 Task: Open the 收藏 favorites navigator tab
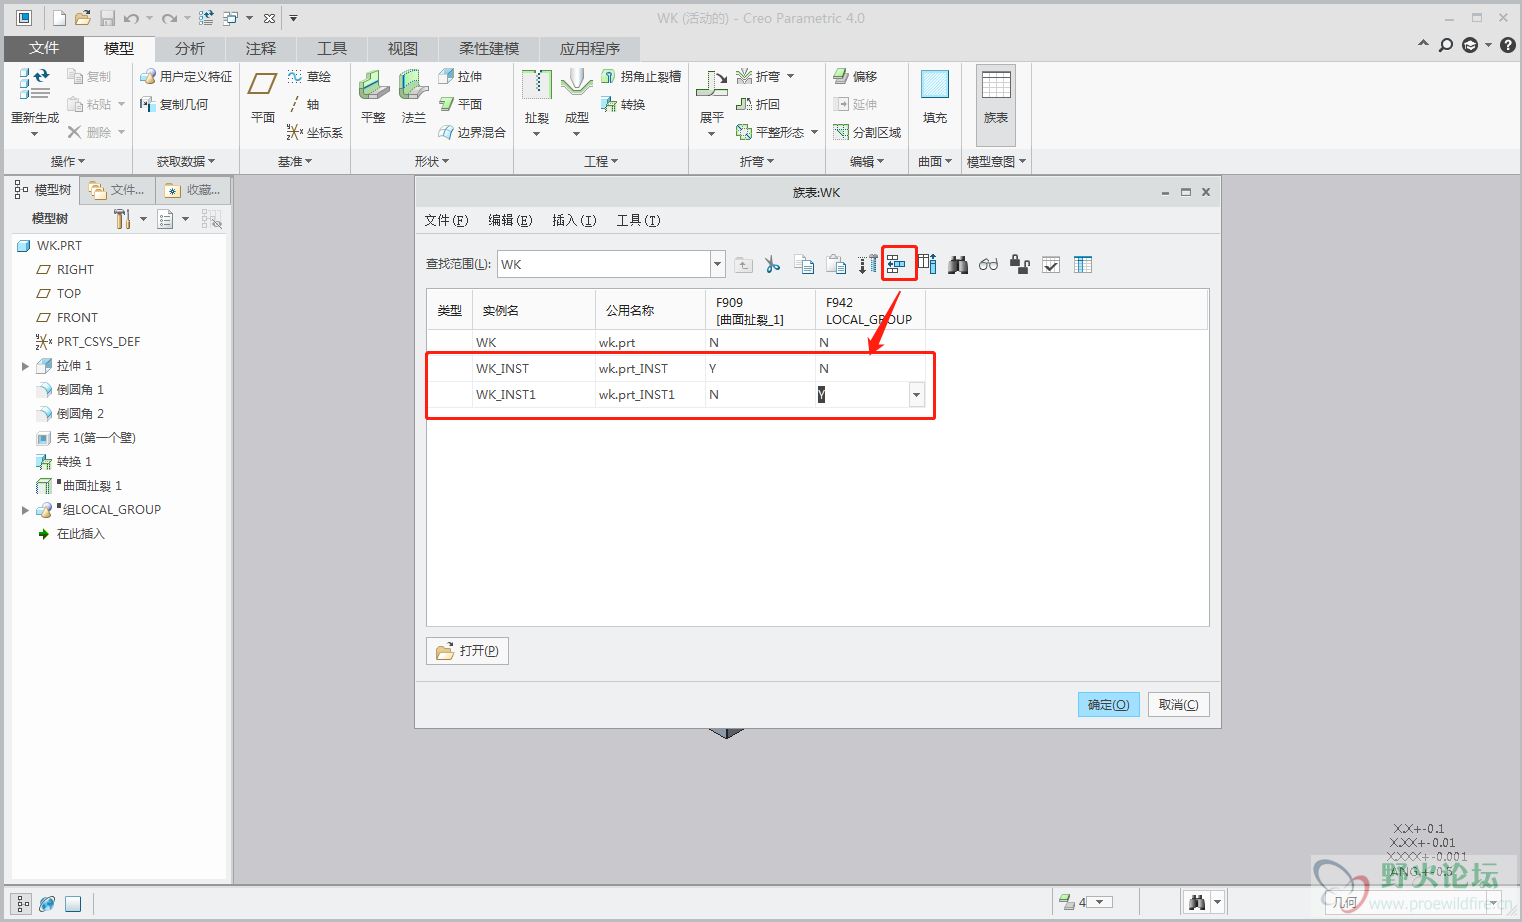(x=193, y=190)
